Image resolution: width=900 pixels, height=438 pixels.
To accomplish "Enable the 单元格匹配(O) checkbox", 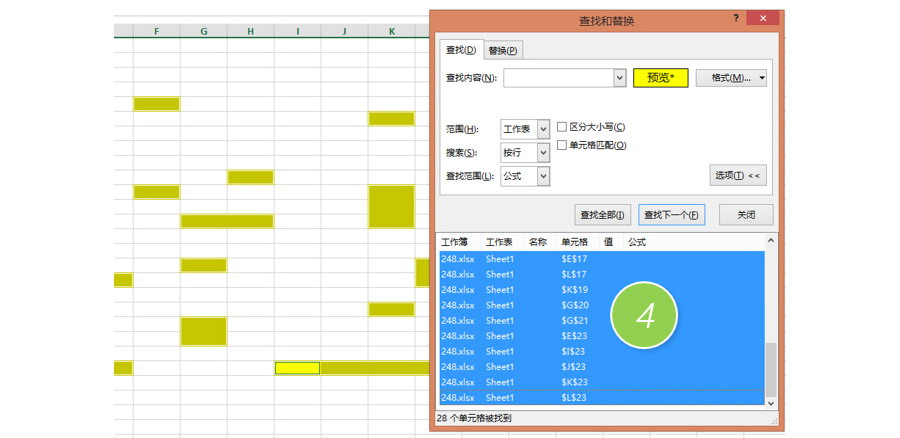I will [x=562, y=145].
